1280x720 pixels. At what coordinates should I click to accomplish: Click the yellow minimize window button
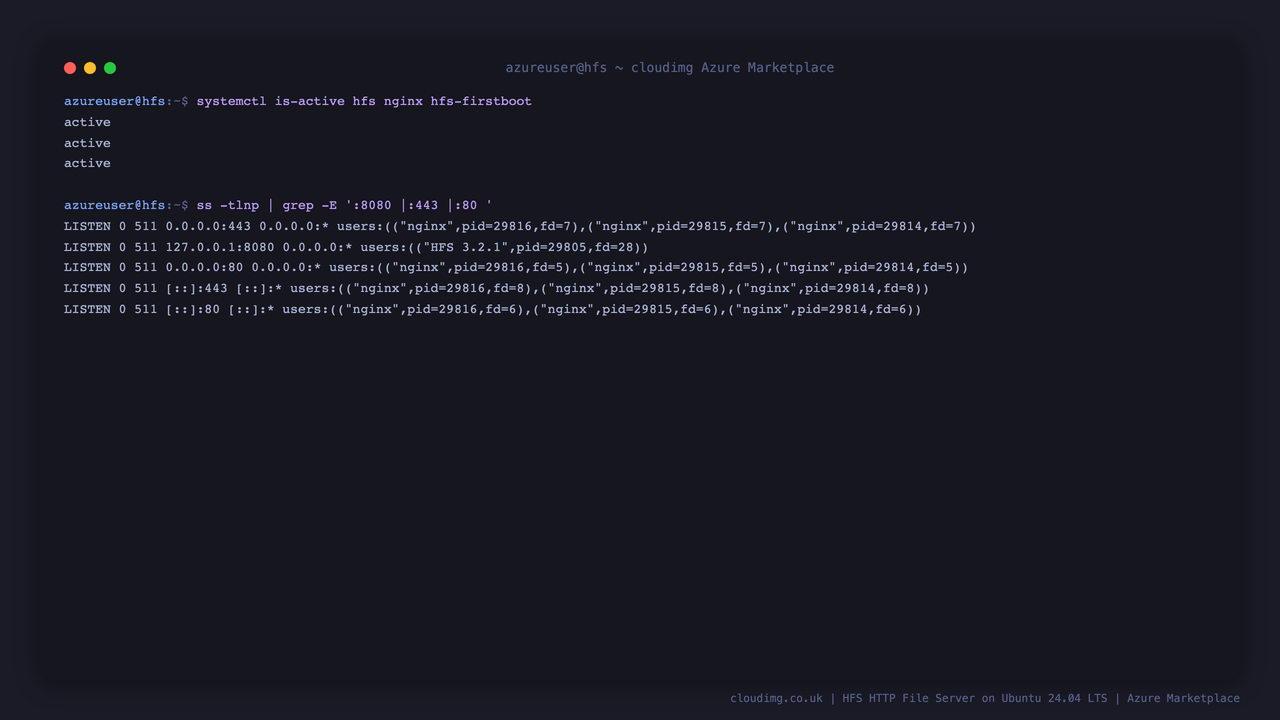coord(90,68)
